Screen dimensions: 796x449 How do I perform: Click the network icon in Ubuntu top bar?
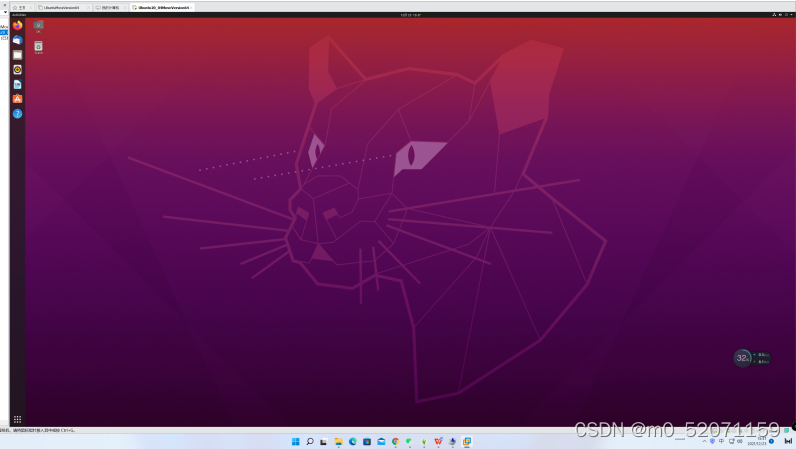[774, 15]
